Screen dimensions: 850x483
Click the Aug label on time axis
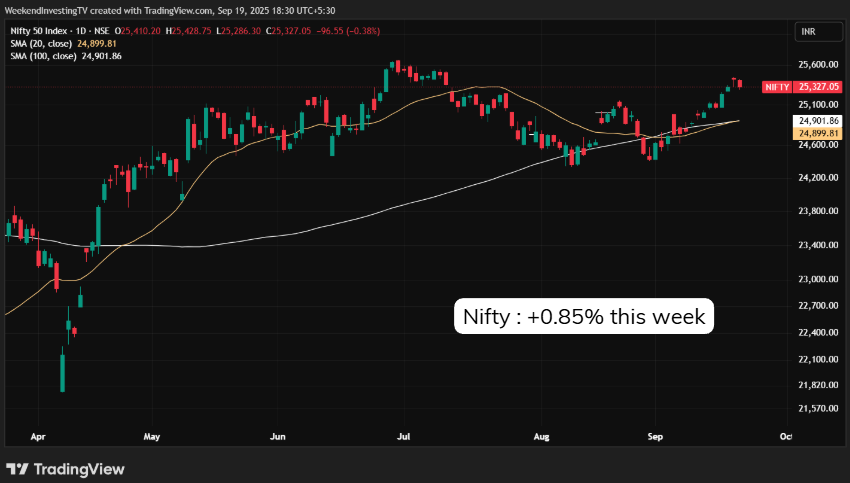click(542, 436)
